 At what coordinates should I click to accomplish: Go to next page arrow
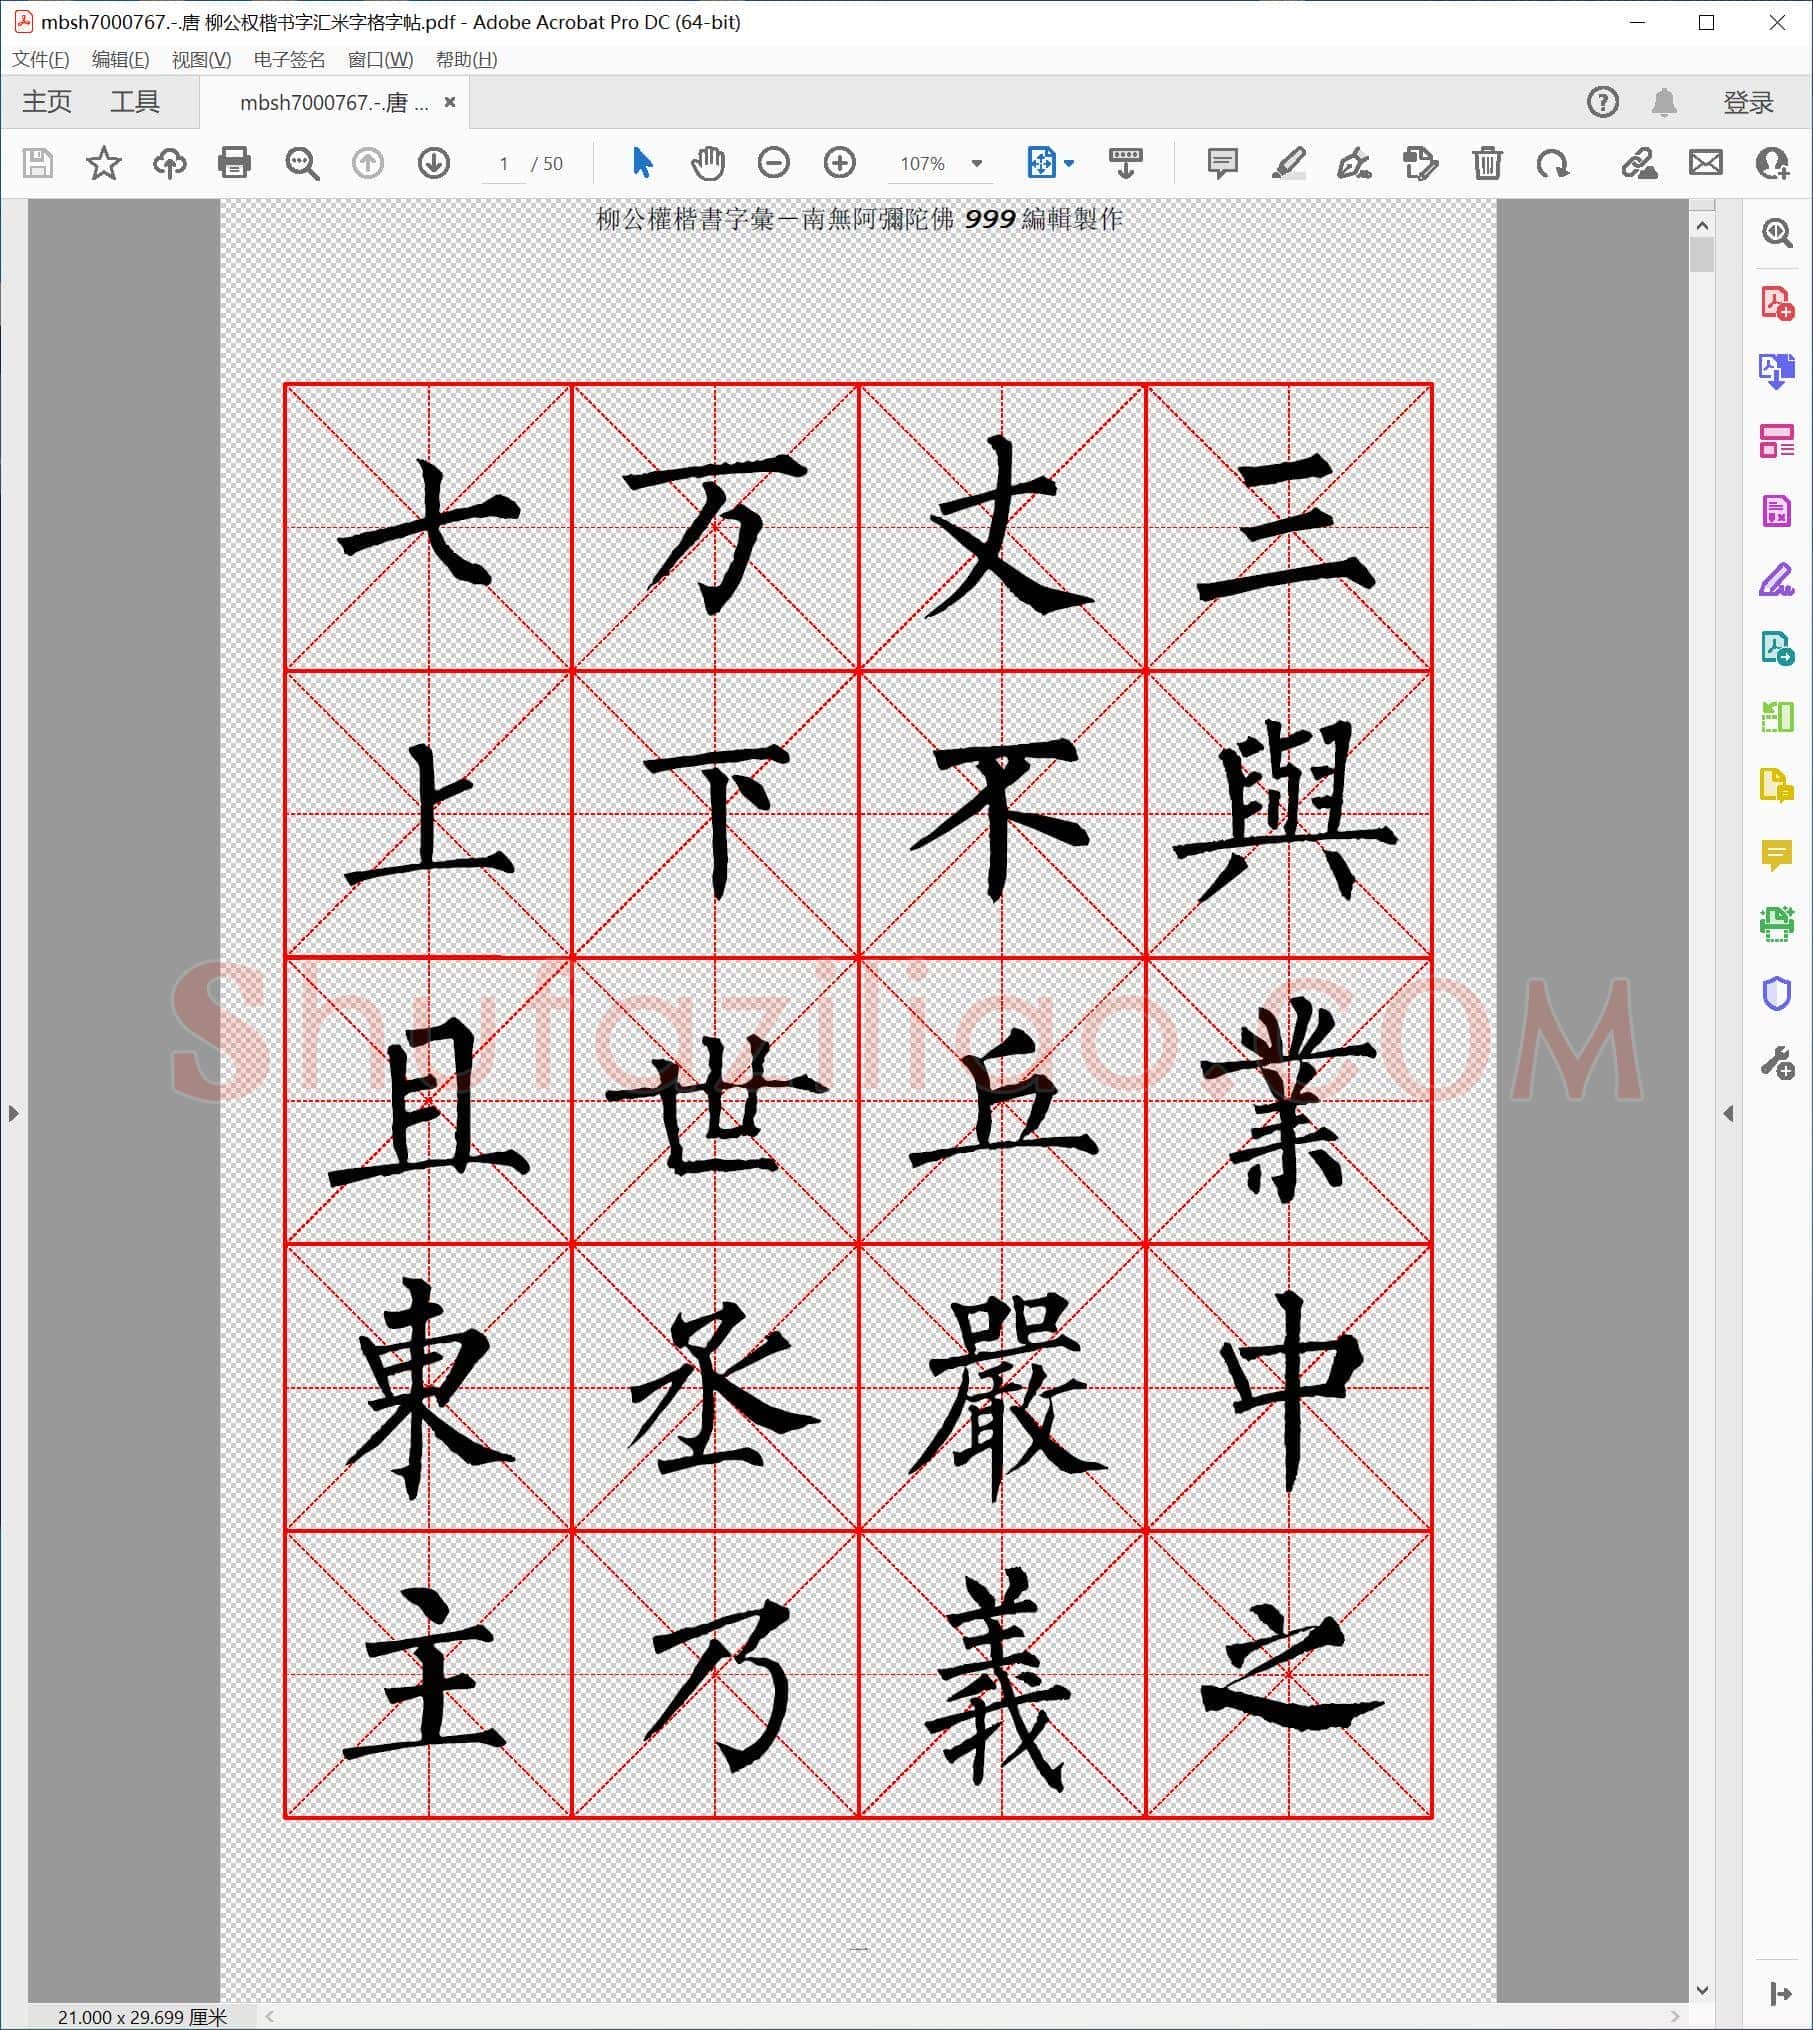click(434, 163)
